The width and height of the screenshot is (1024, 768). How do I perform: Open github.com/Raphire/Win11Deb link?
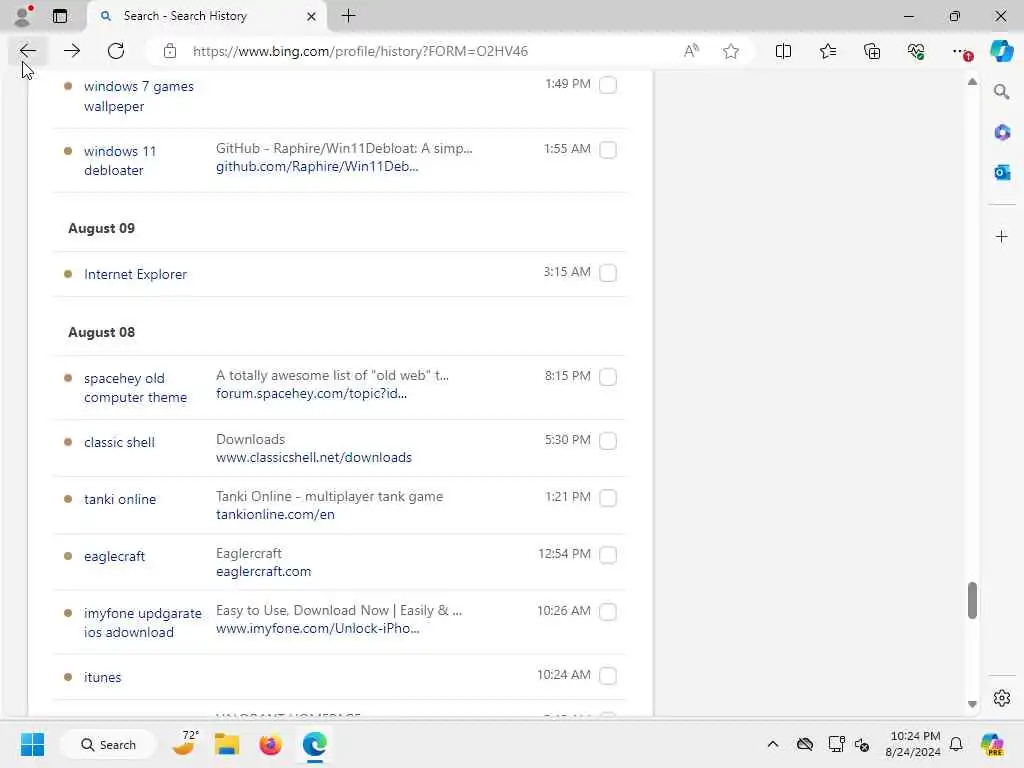[x=317, y=167]
